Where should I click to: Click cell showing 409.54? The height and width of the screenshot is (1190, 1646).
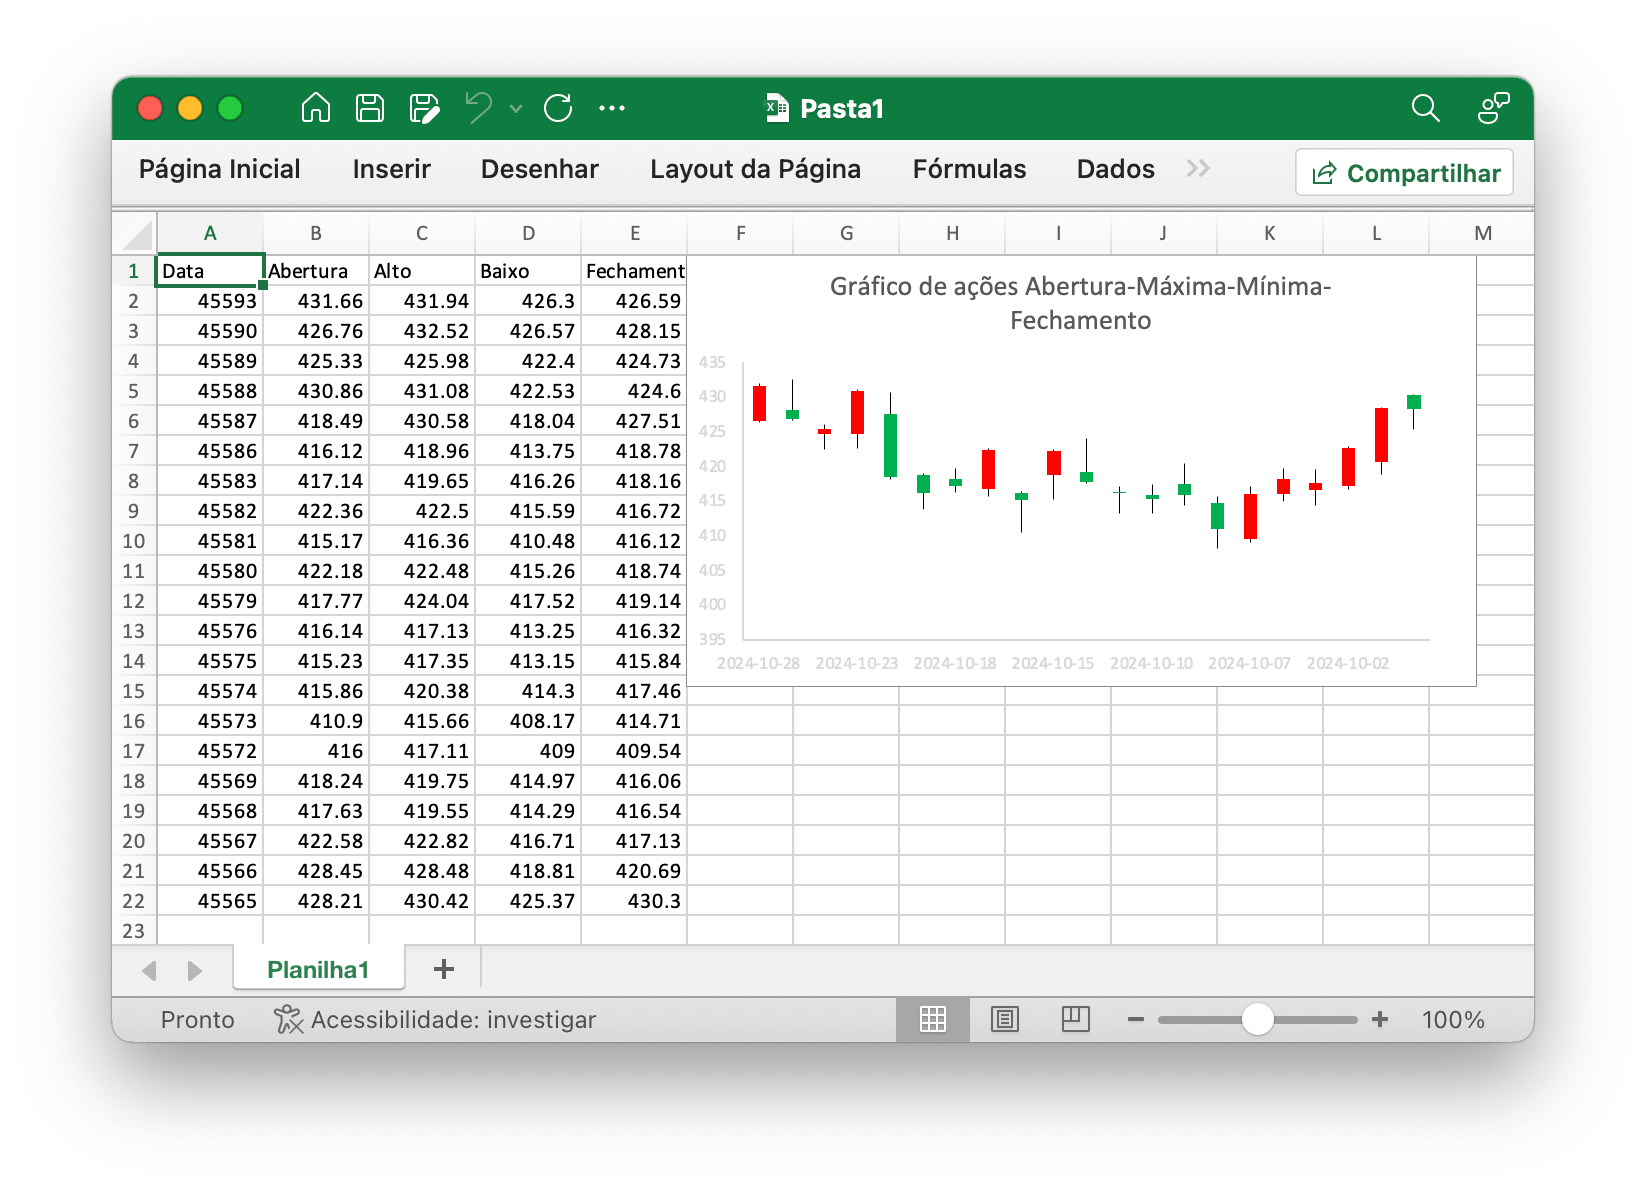(635, 751)
